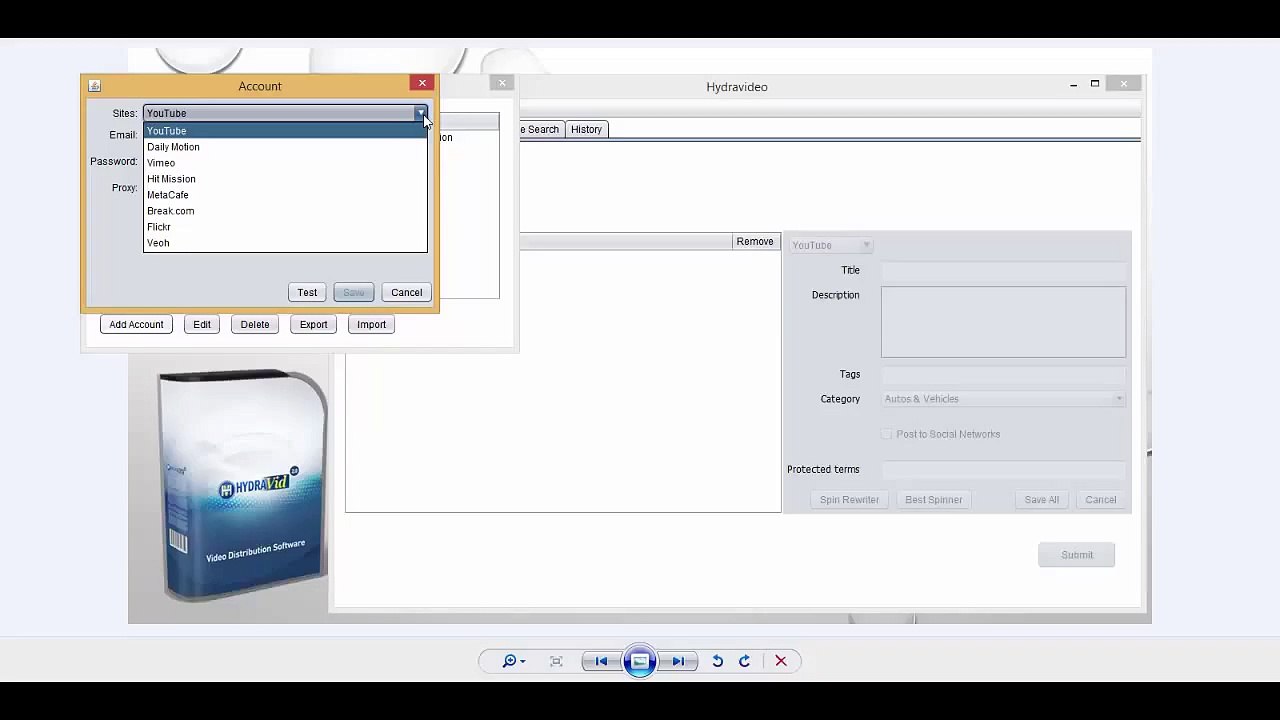
Task: Open the zoom magnifier in photo viewer toolbar
Action: pyautogui.click(x=514, y=661)
